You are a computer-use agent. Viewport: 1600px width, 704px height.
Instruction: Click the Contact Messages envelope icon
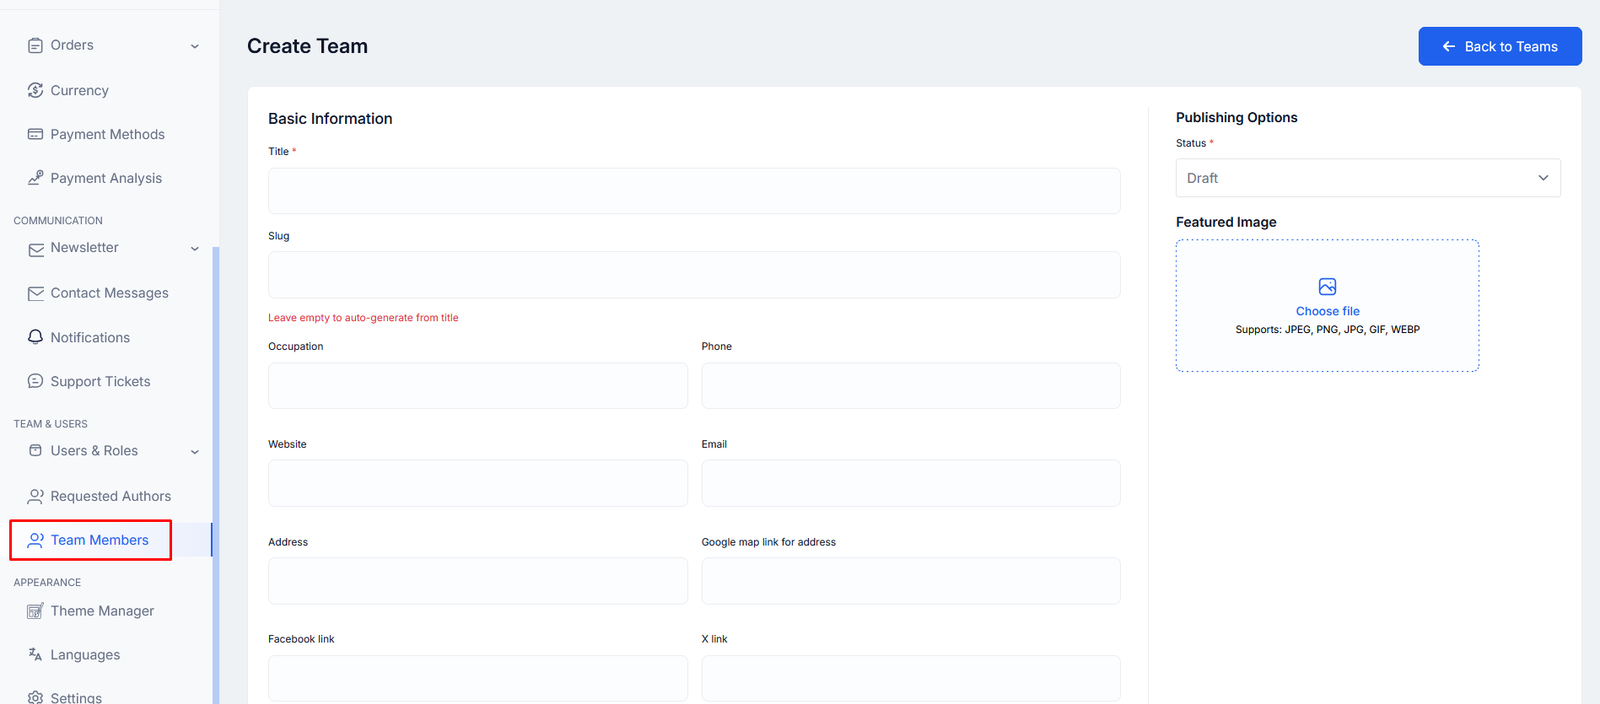[x=35, y=293]
